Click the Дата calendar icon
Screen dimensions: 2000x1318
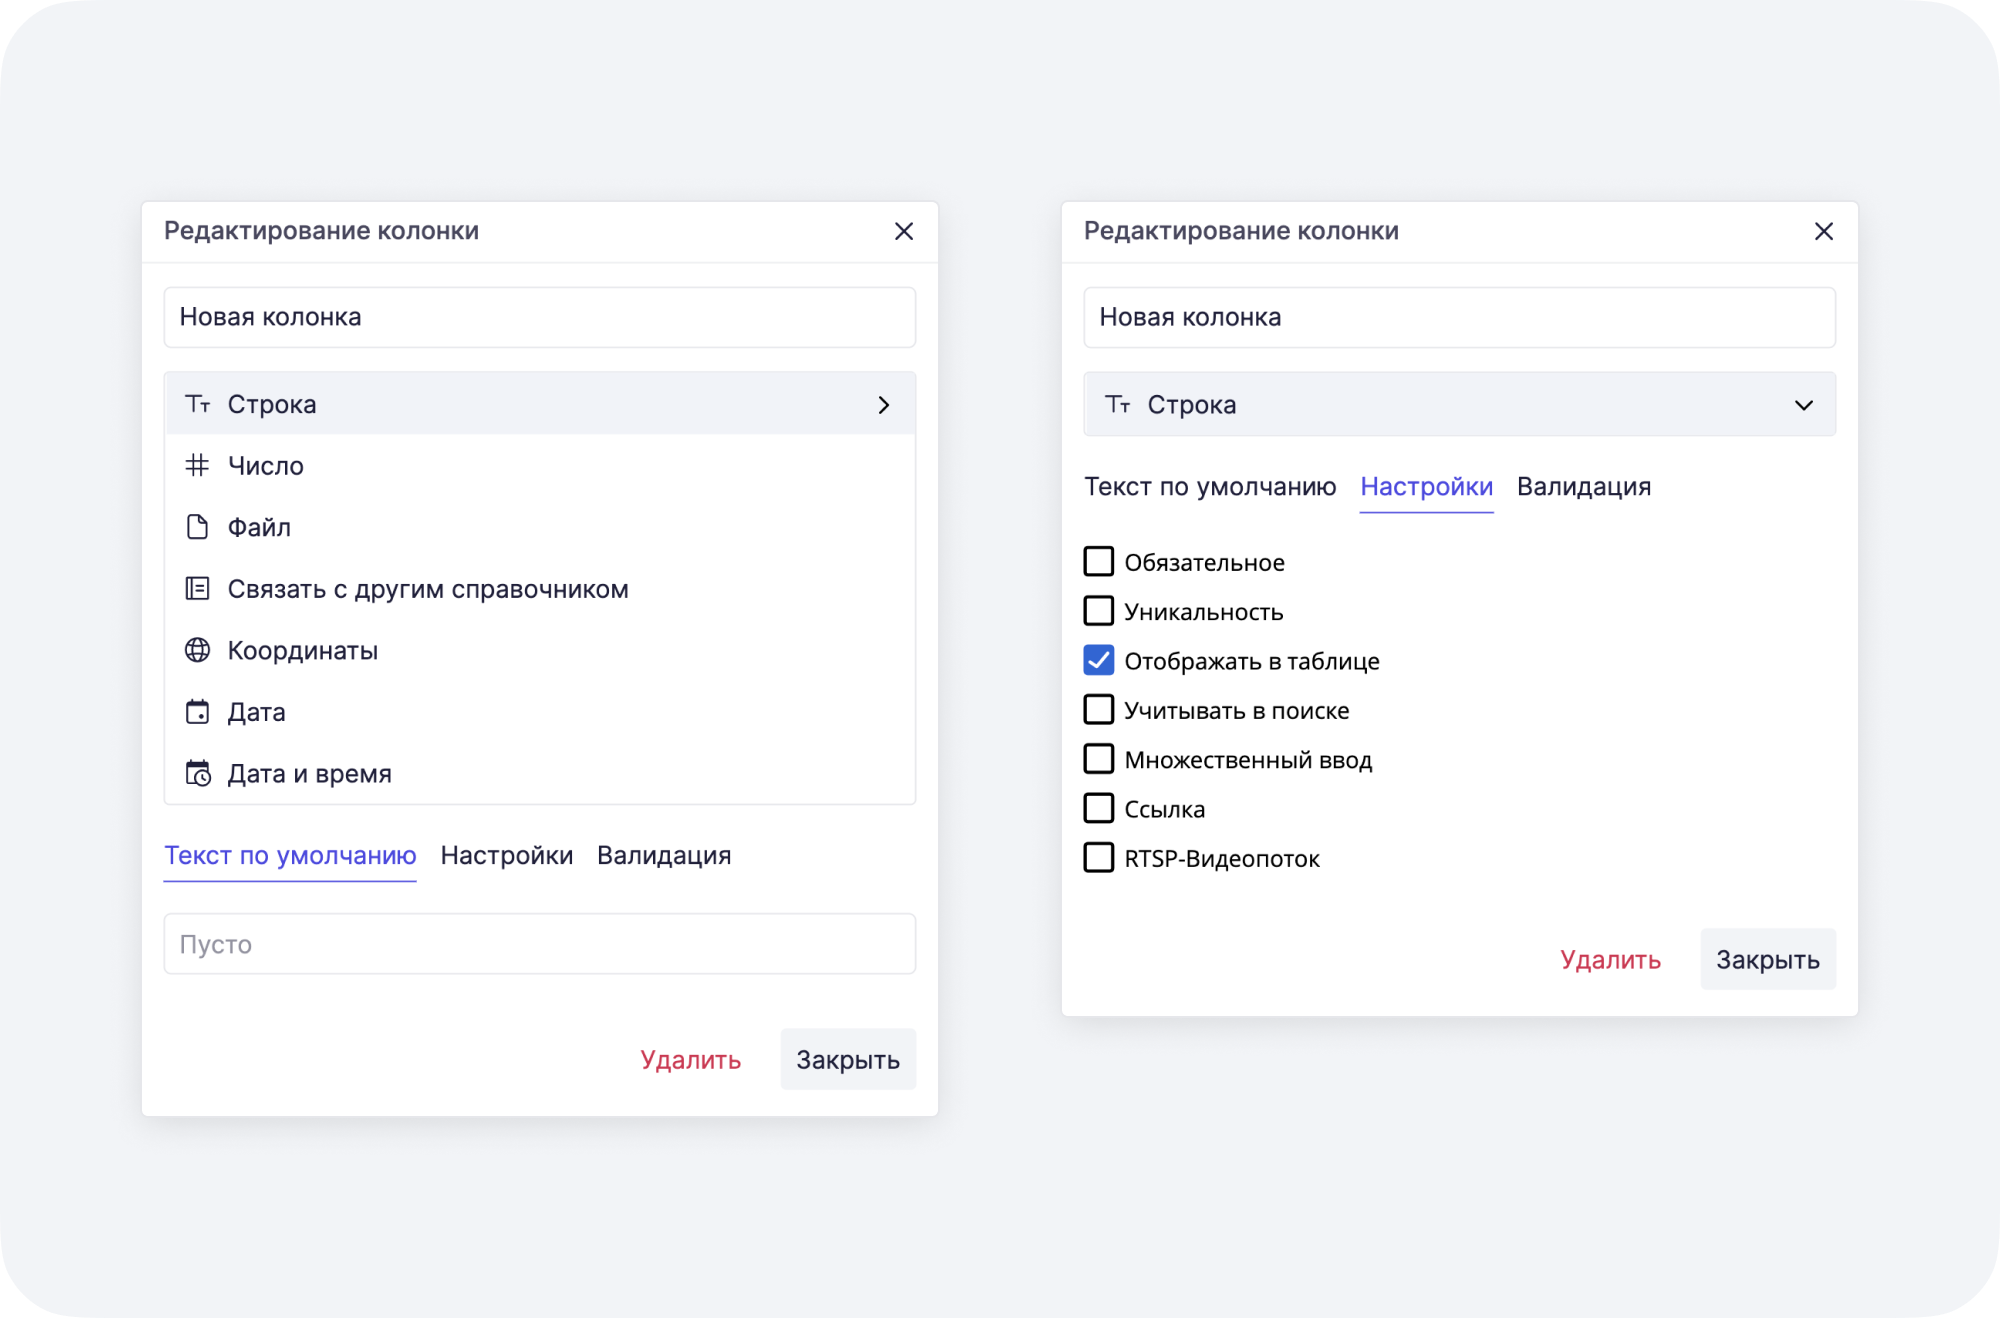click(x=197, y=711)
